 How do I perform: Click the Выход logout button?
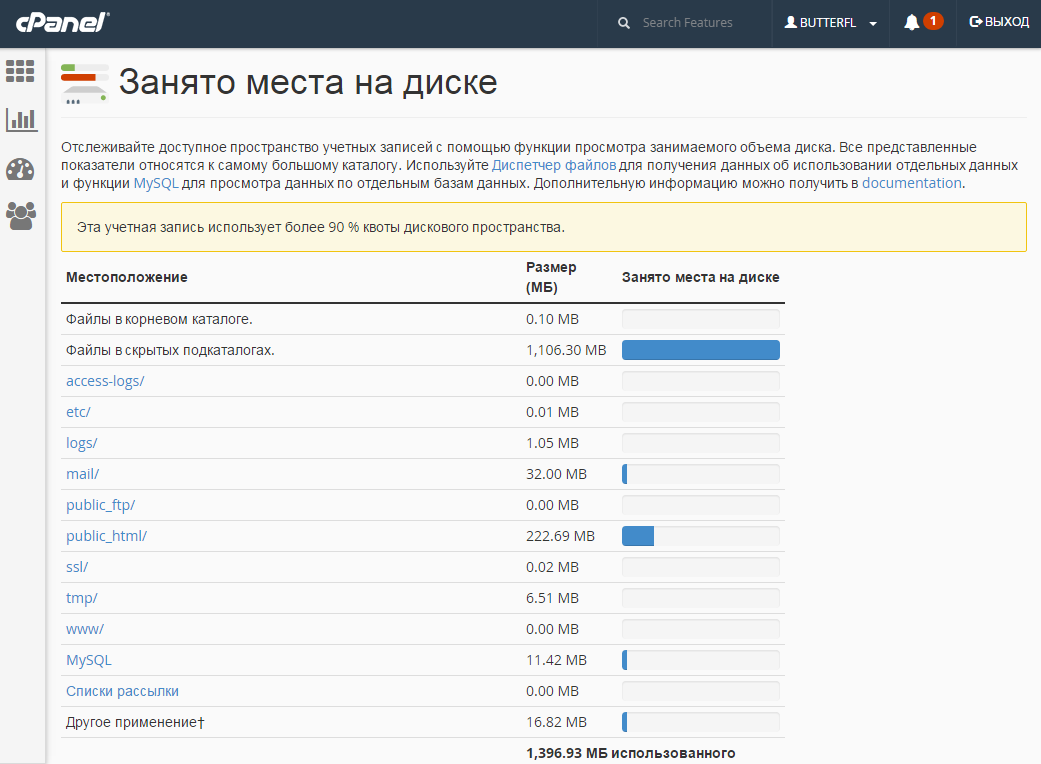[x=999, y=22]
